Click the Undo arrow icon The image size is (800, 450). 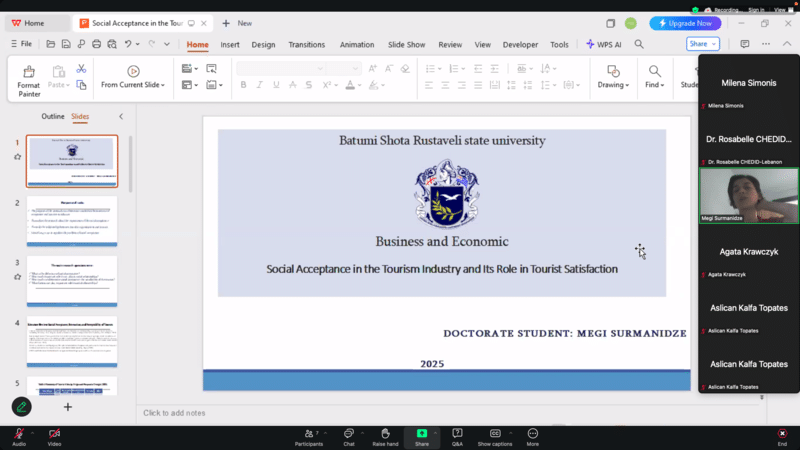[130, 44]
